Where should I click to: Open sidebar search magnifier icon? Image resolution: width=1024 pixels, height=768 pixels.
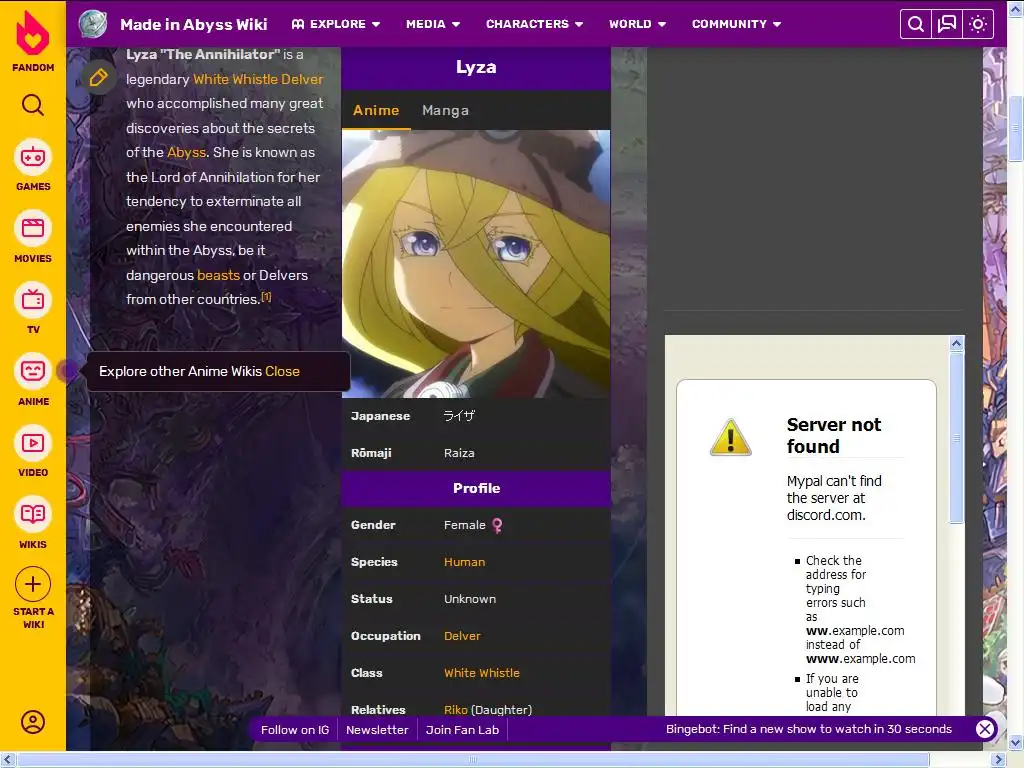click(x=33, y=105)
